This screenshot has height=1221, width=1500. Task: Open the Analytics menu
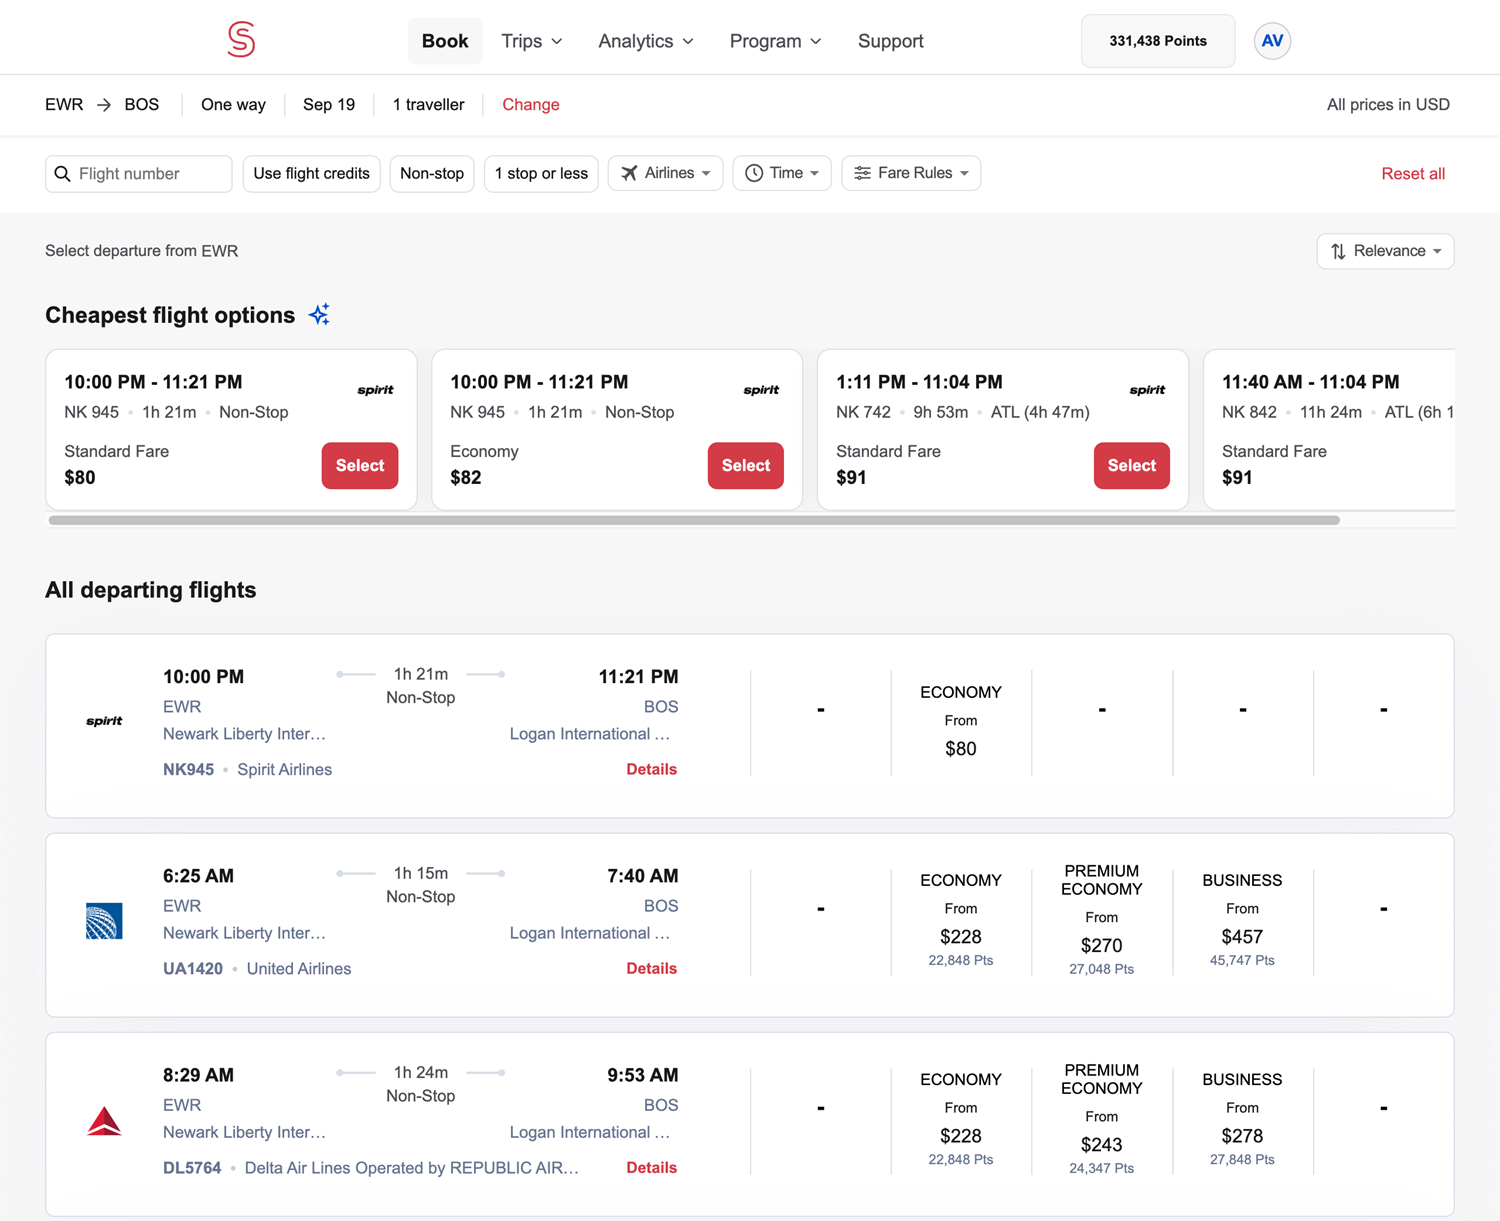point(646,41)
